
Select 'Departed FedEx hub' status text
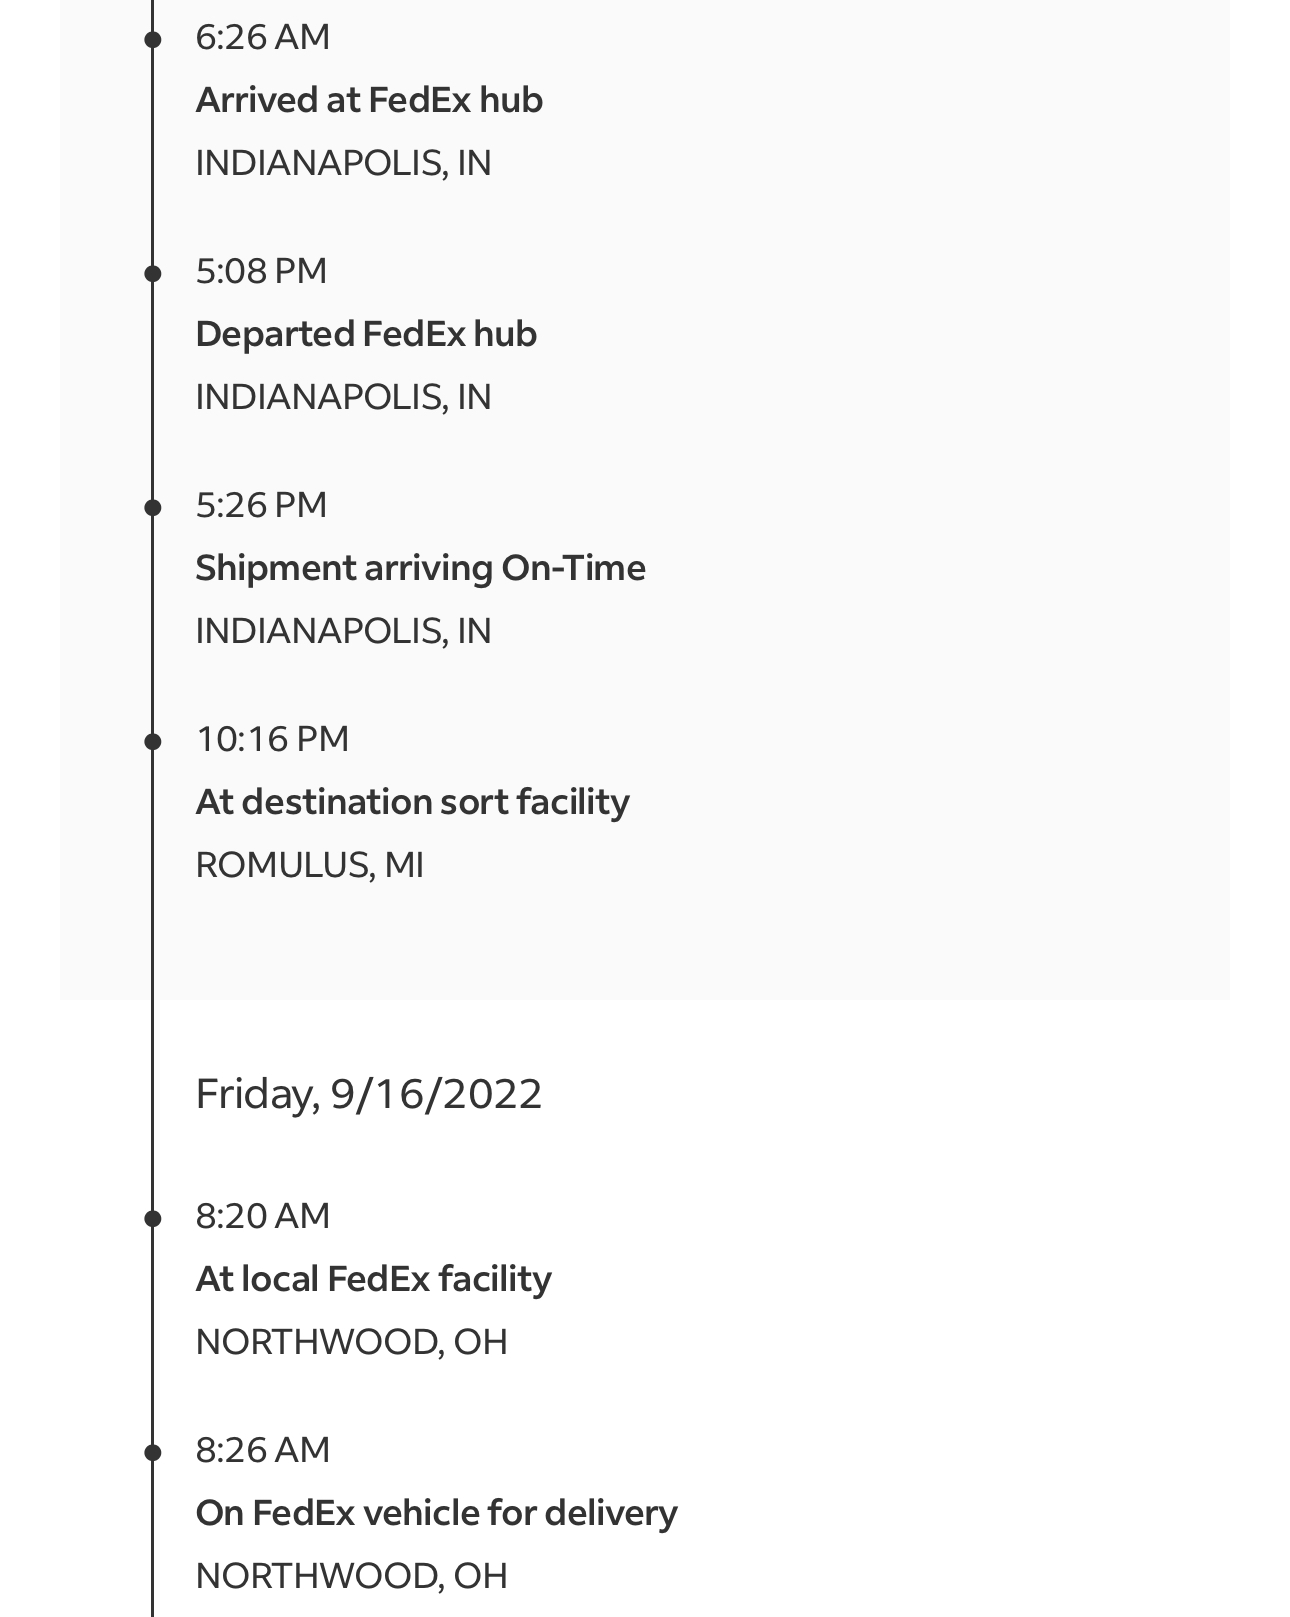366,334
